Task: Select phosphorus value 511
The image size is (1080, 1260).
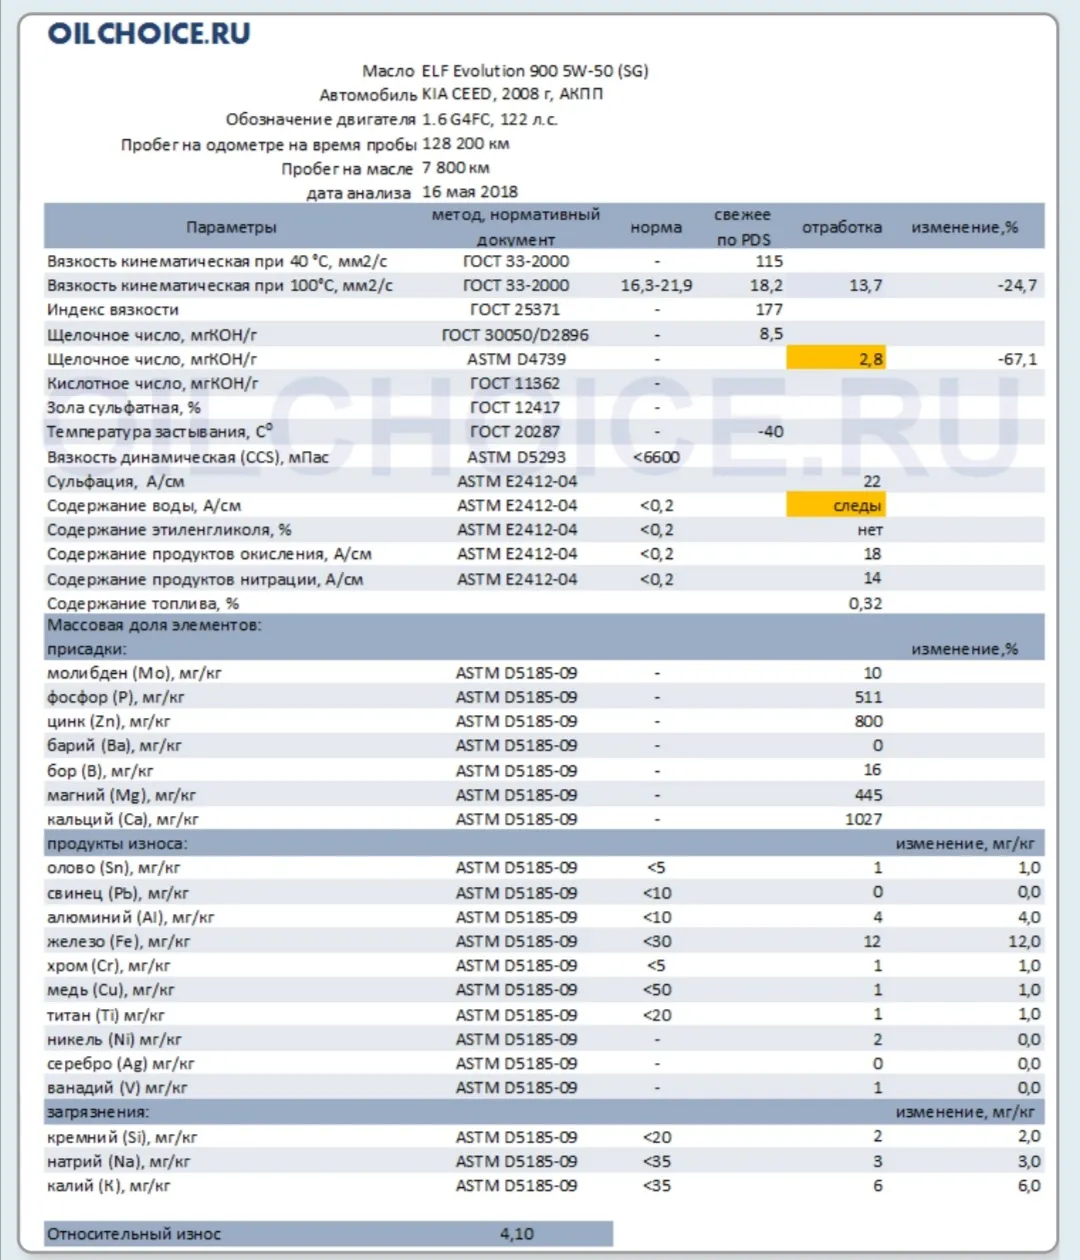Action: pyautogui.click(x=869, y=697)
